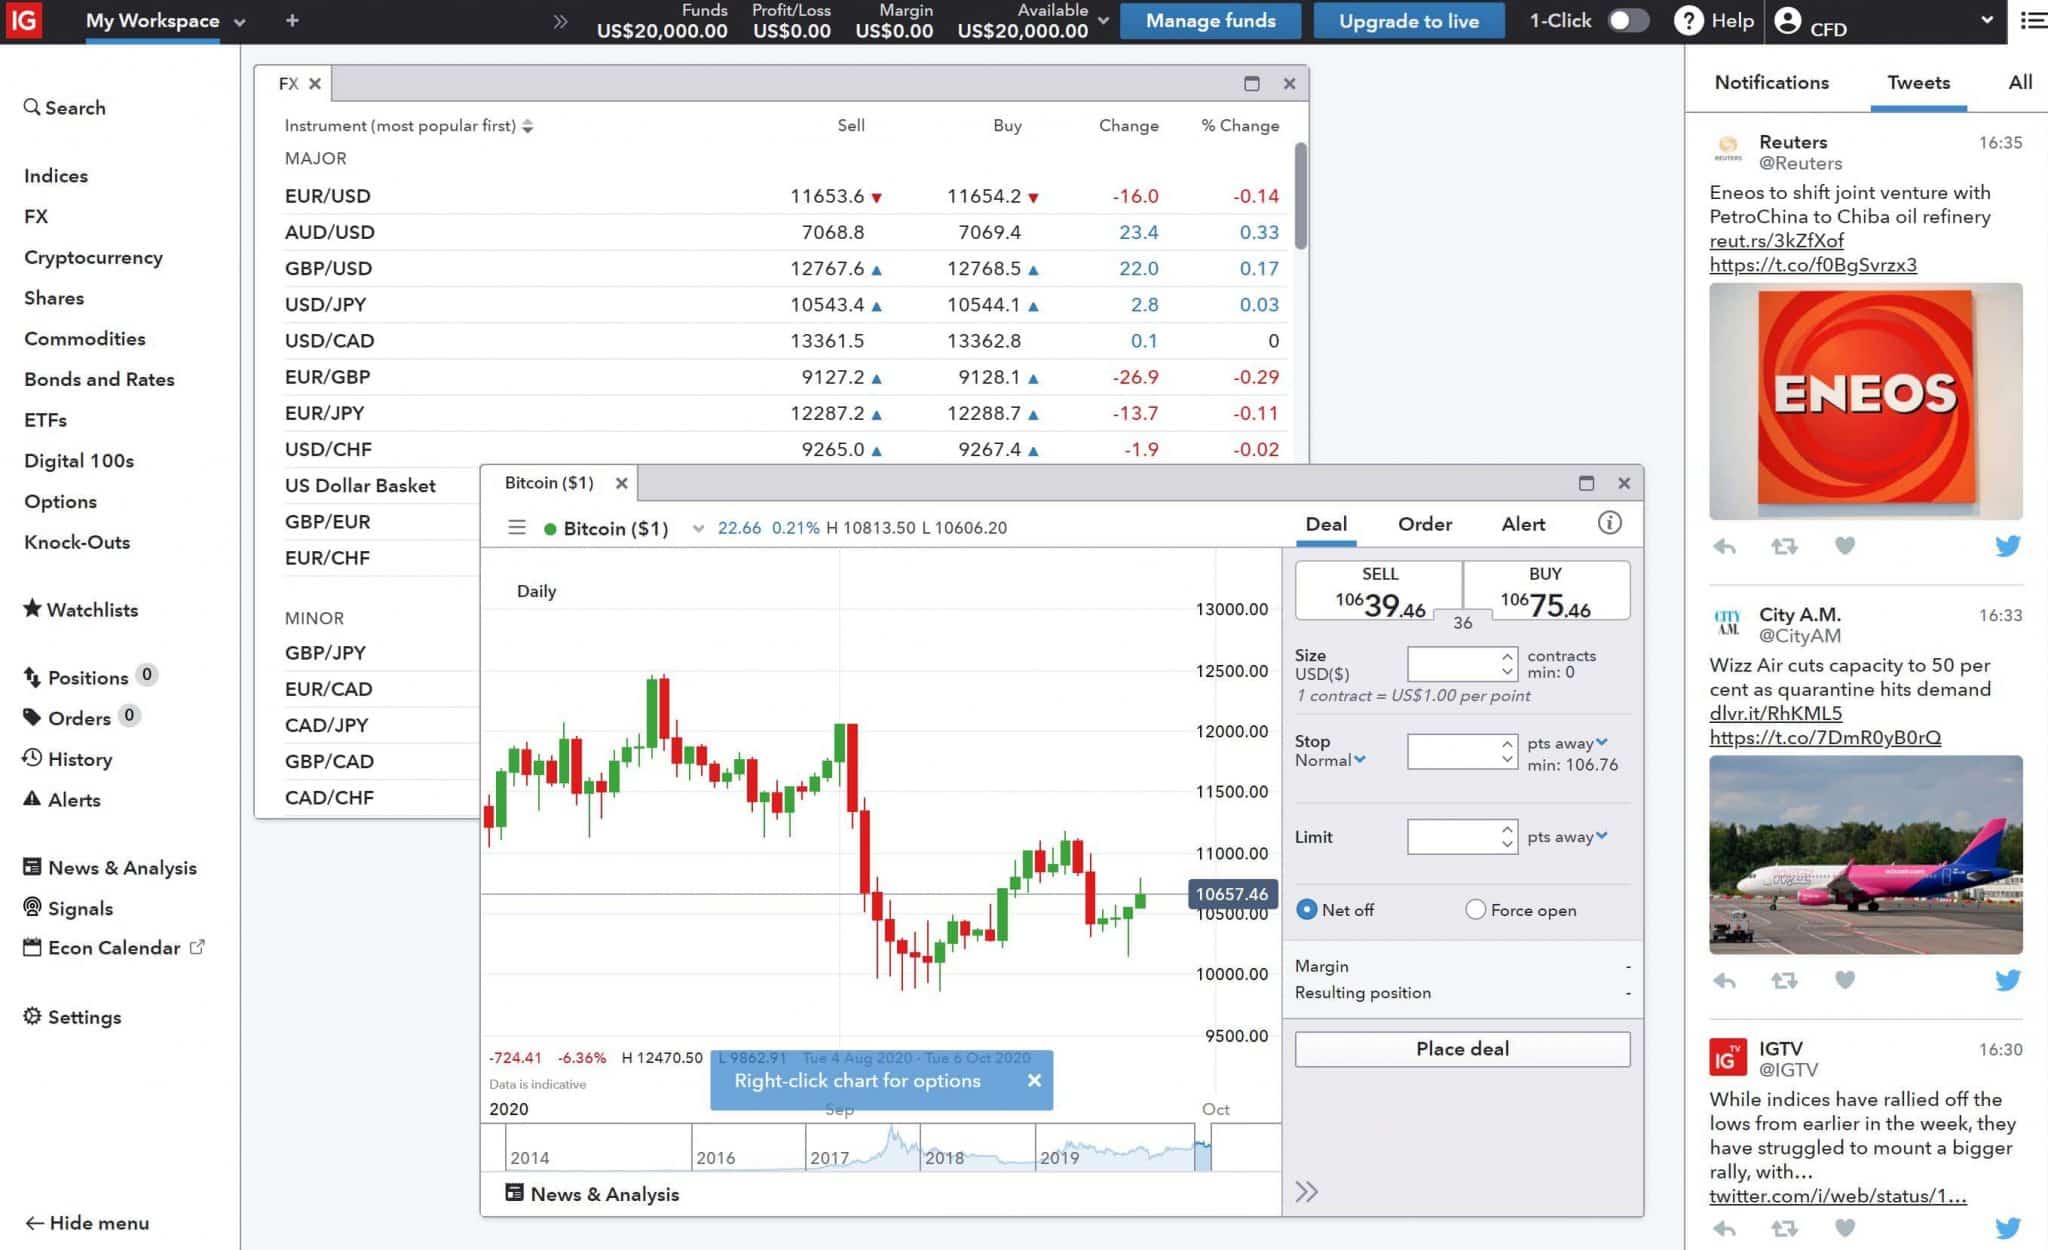Click the info icon next to Alert tab
Viewport: 2048px width, 1250px height.
coord(1611,523)
